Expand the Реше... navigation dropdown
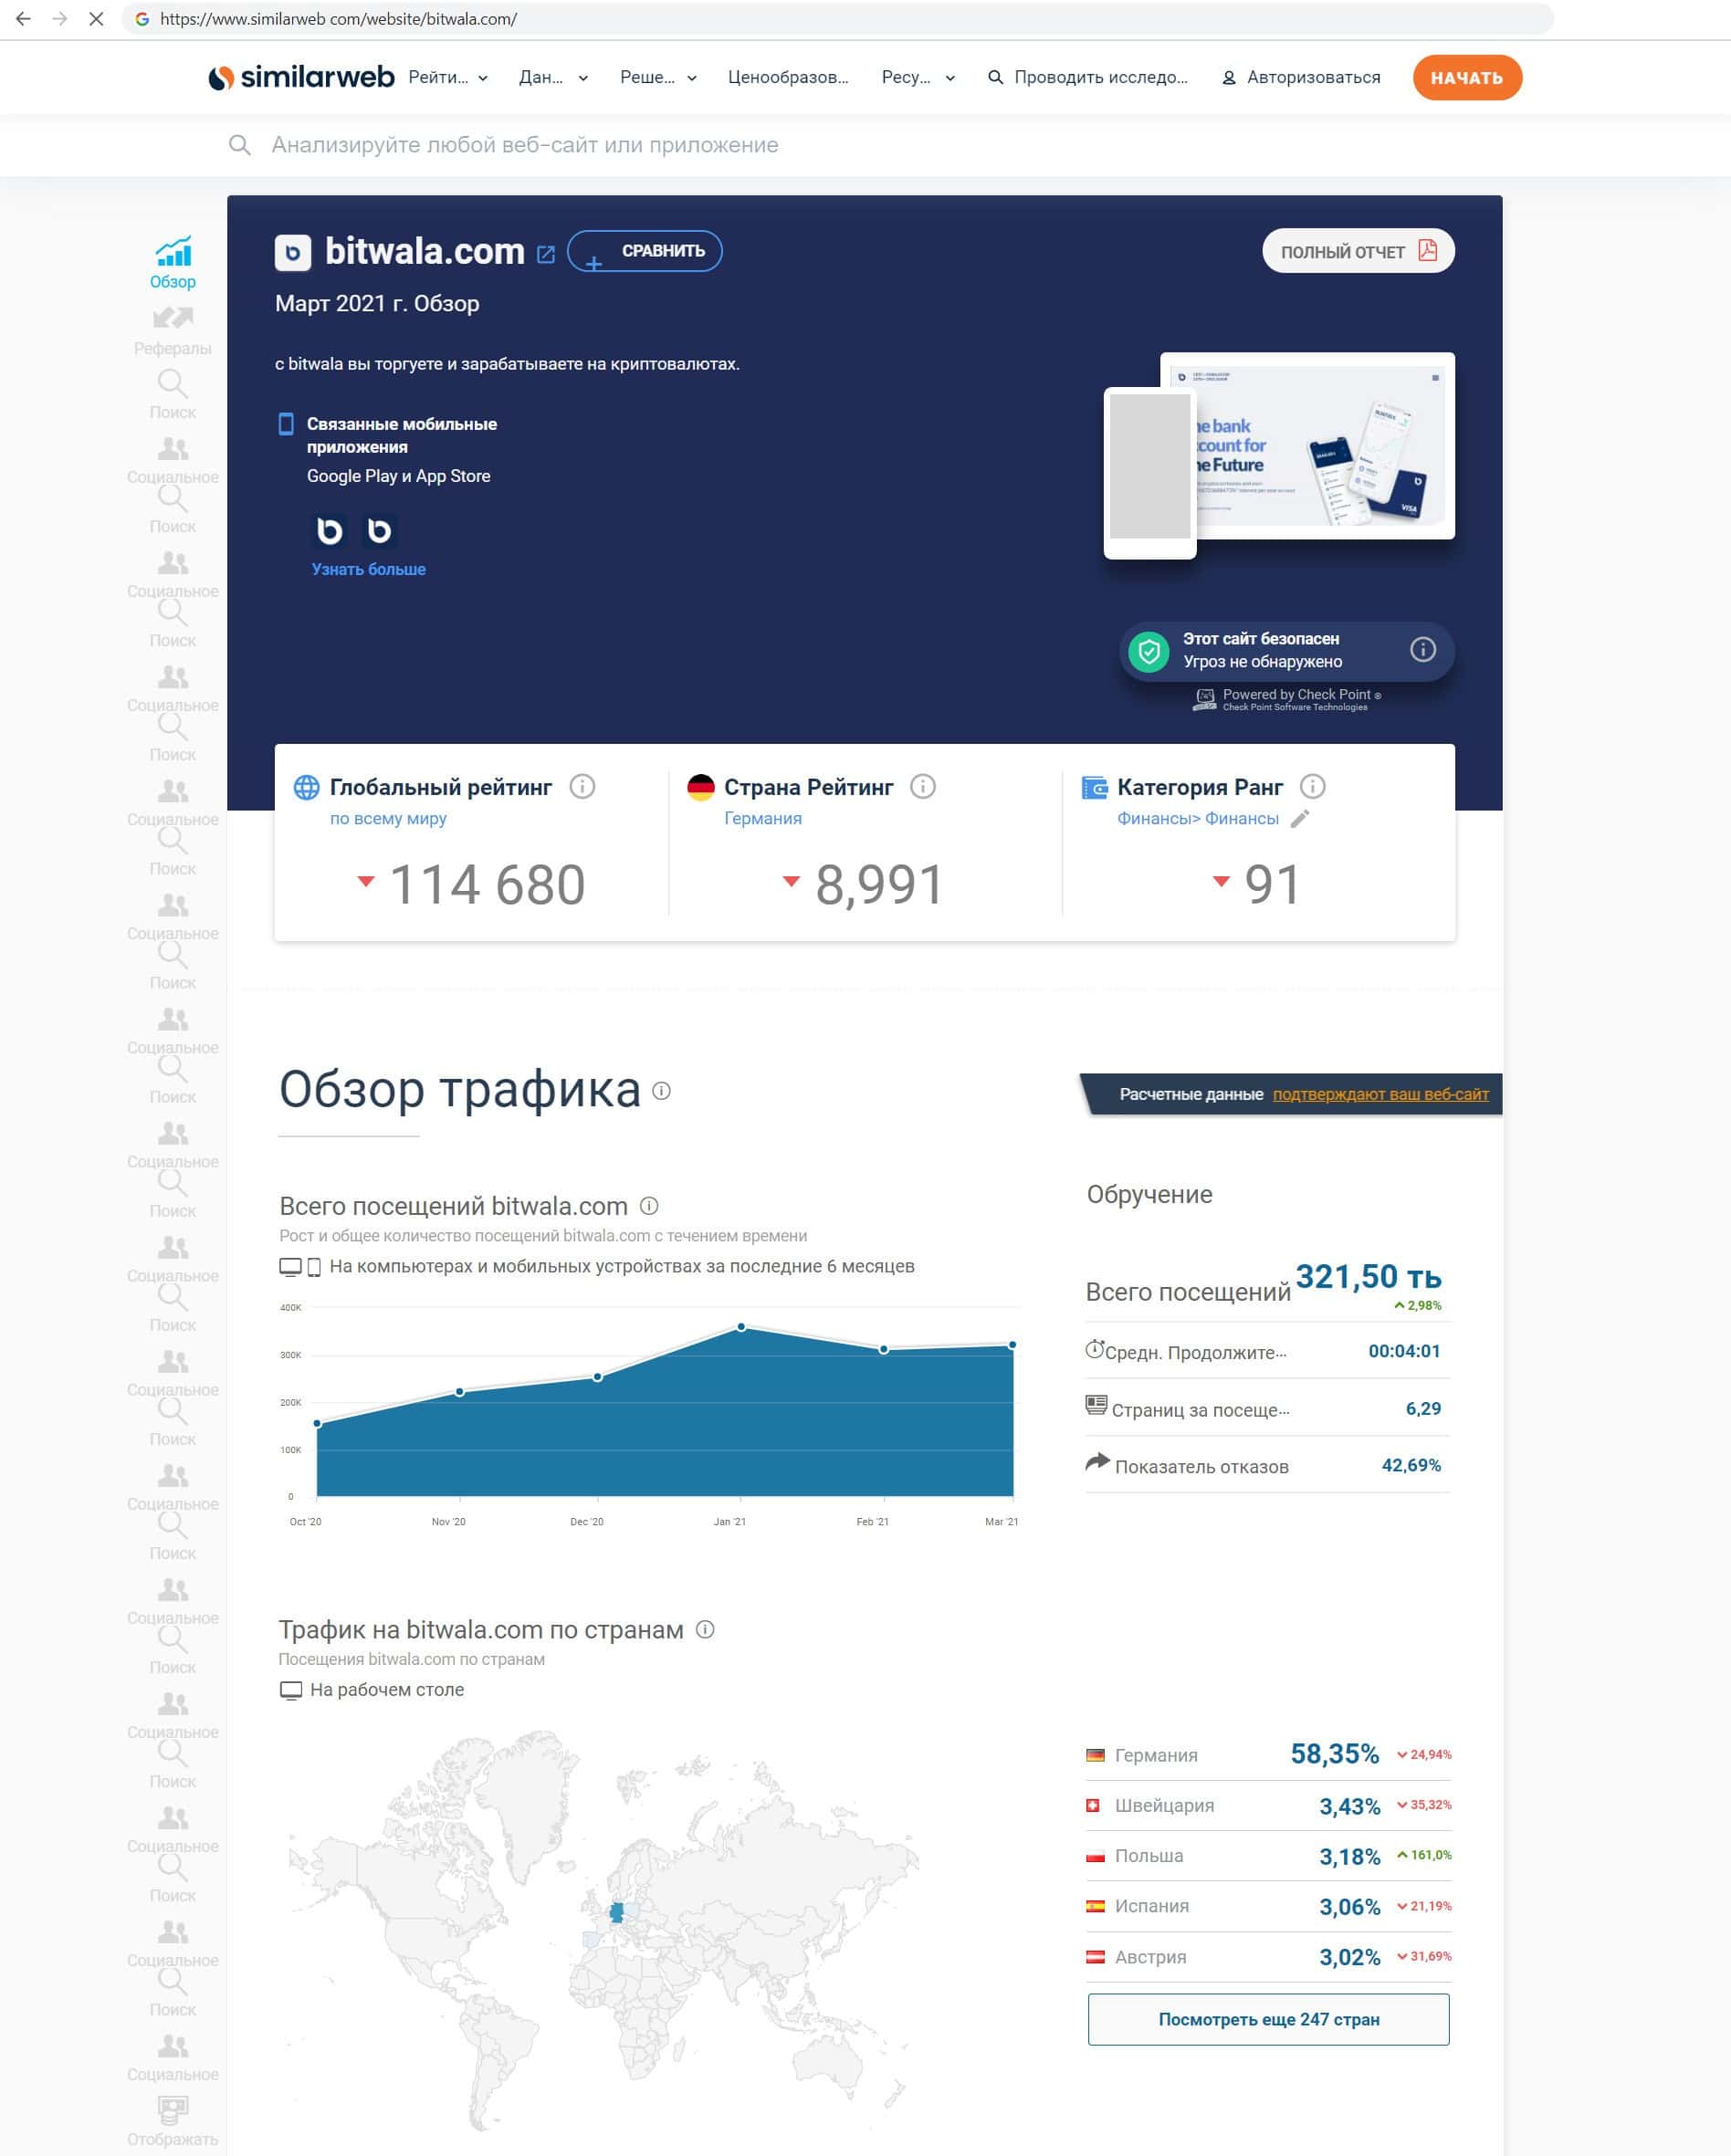The width and height of the screenshot is (1731, 2156). [x=658, y=77]
